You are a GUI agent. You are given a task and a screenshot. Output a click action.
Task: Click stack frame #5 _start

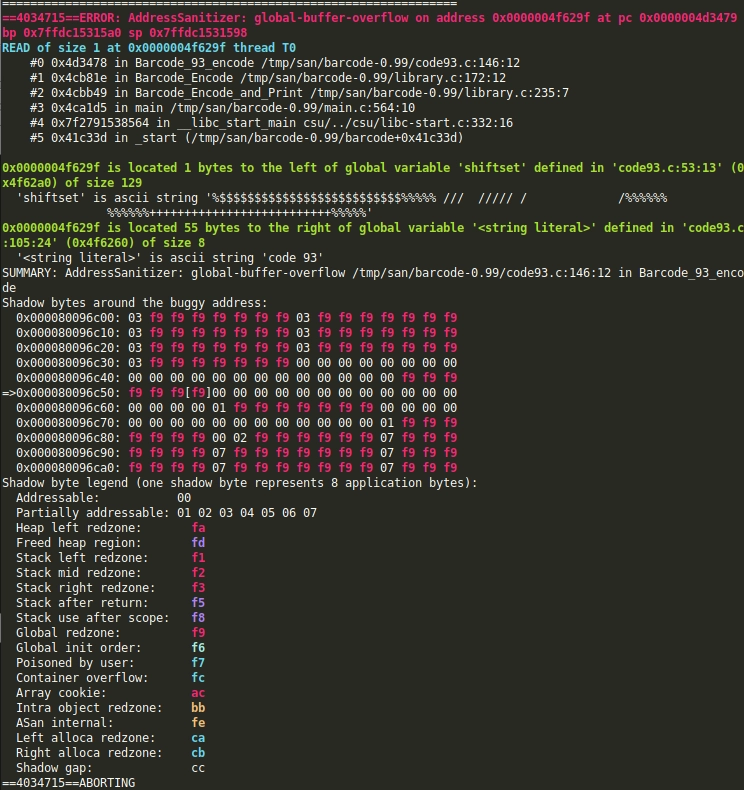coord(247,138)
